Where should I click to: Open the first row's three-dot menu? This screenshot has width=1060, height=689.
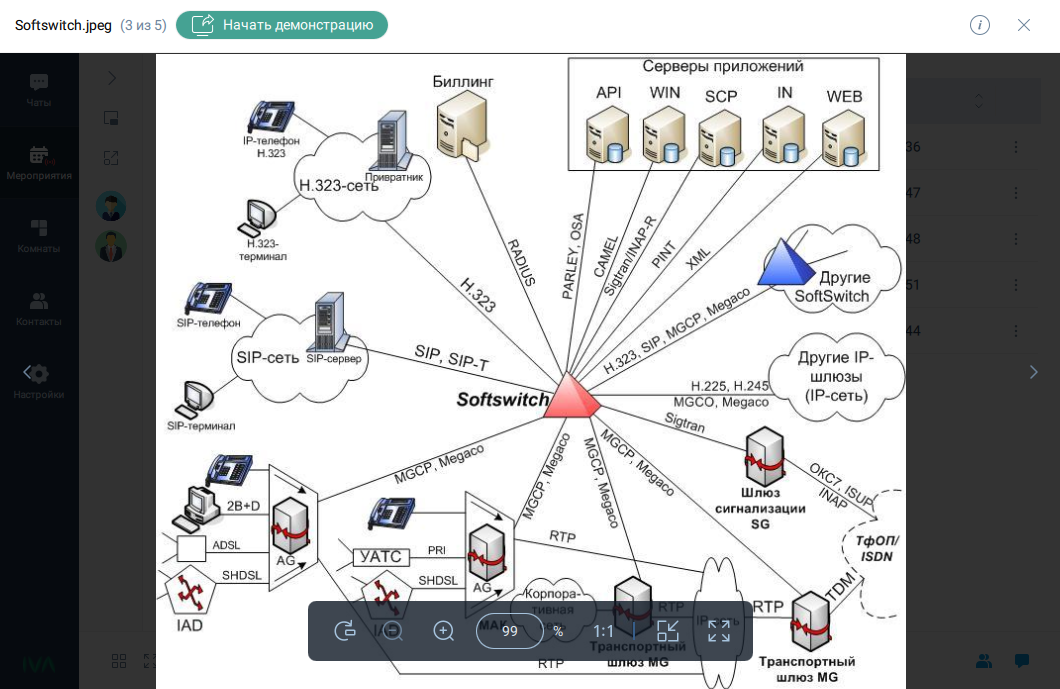click(1016, 147)
